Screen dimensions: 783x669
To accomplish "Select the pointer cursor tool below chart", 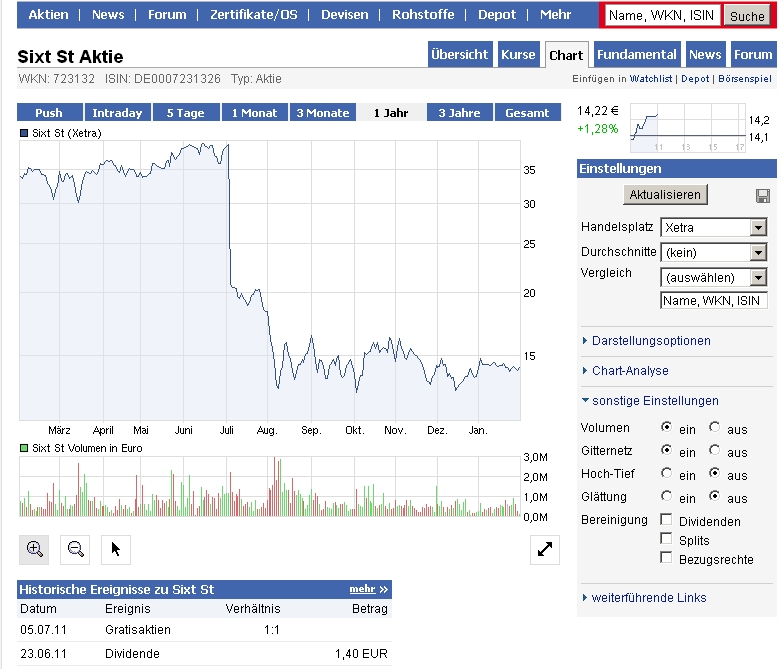I will point(116,550).
